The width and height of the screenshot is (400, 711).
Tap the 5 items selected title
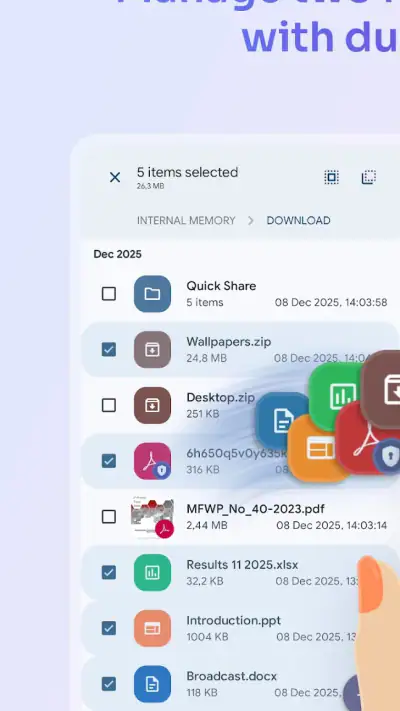[x=187, y=172]
